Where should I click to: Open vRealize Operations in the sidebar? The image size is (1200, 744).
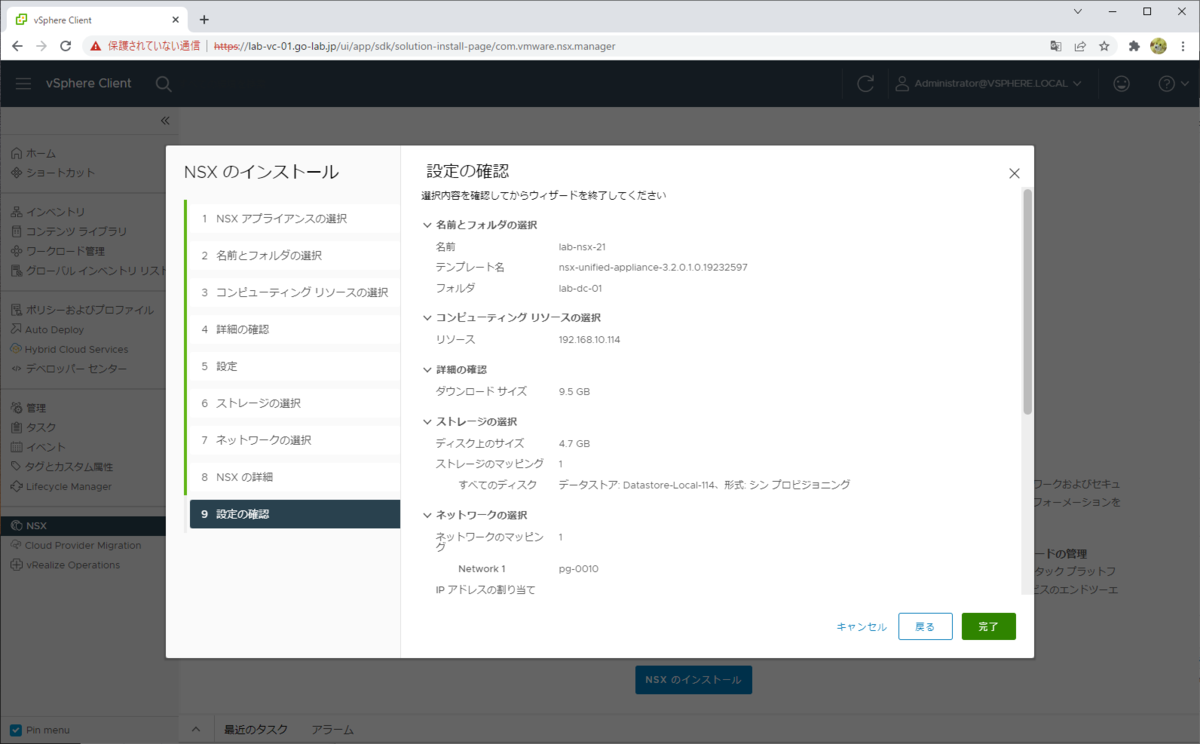tap(65, 565)
